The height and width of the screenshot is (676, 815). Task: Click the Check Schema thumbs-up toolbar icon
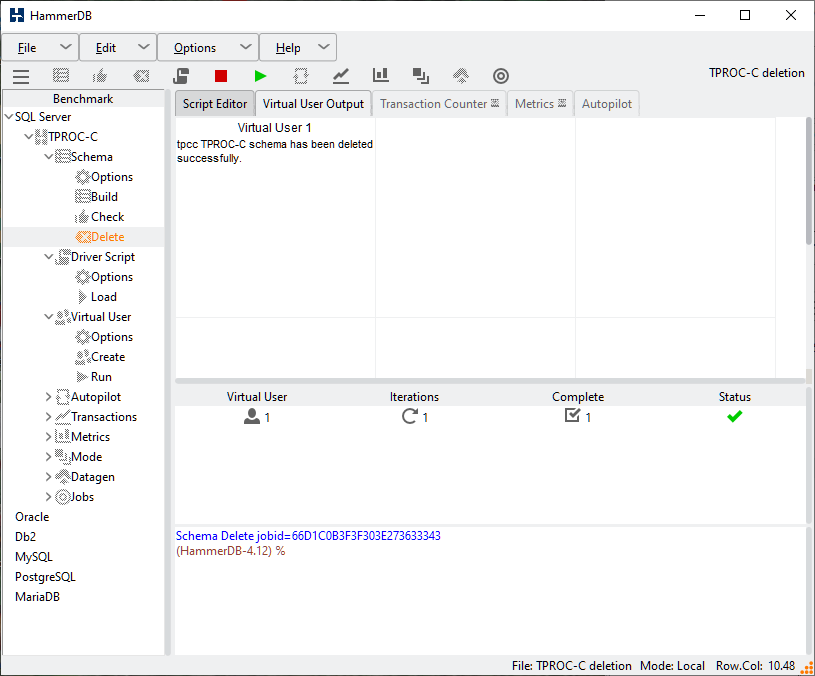click(100, 76)
